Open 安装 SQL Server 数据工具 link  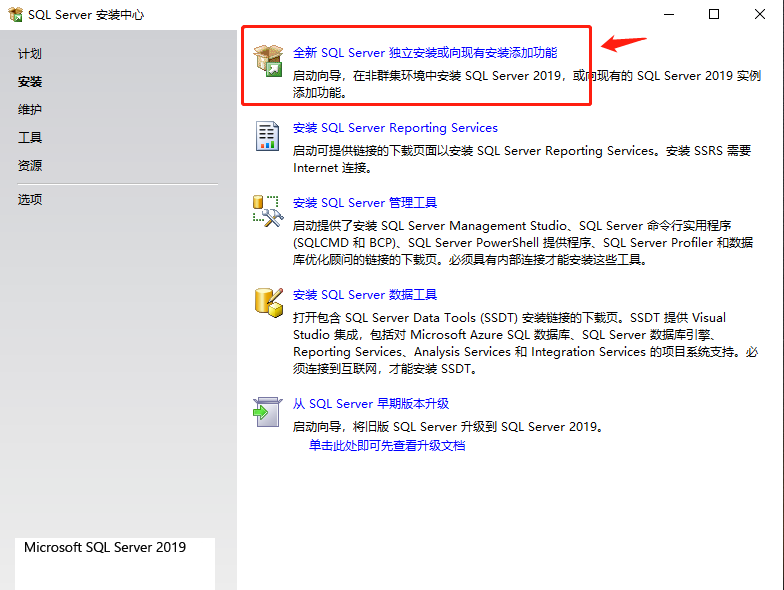(x=364, y=294)
